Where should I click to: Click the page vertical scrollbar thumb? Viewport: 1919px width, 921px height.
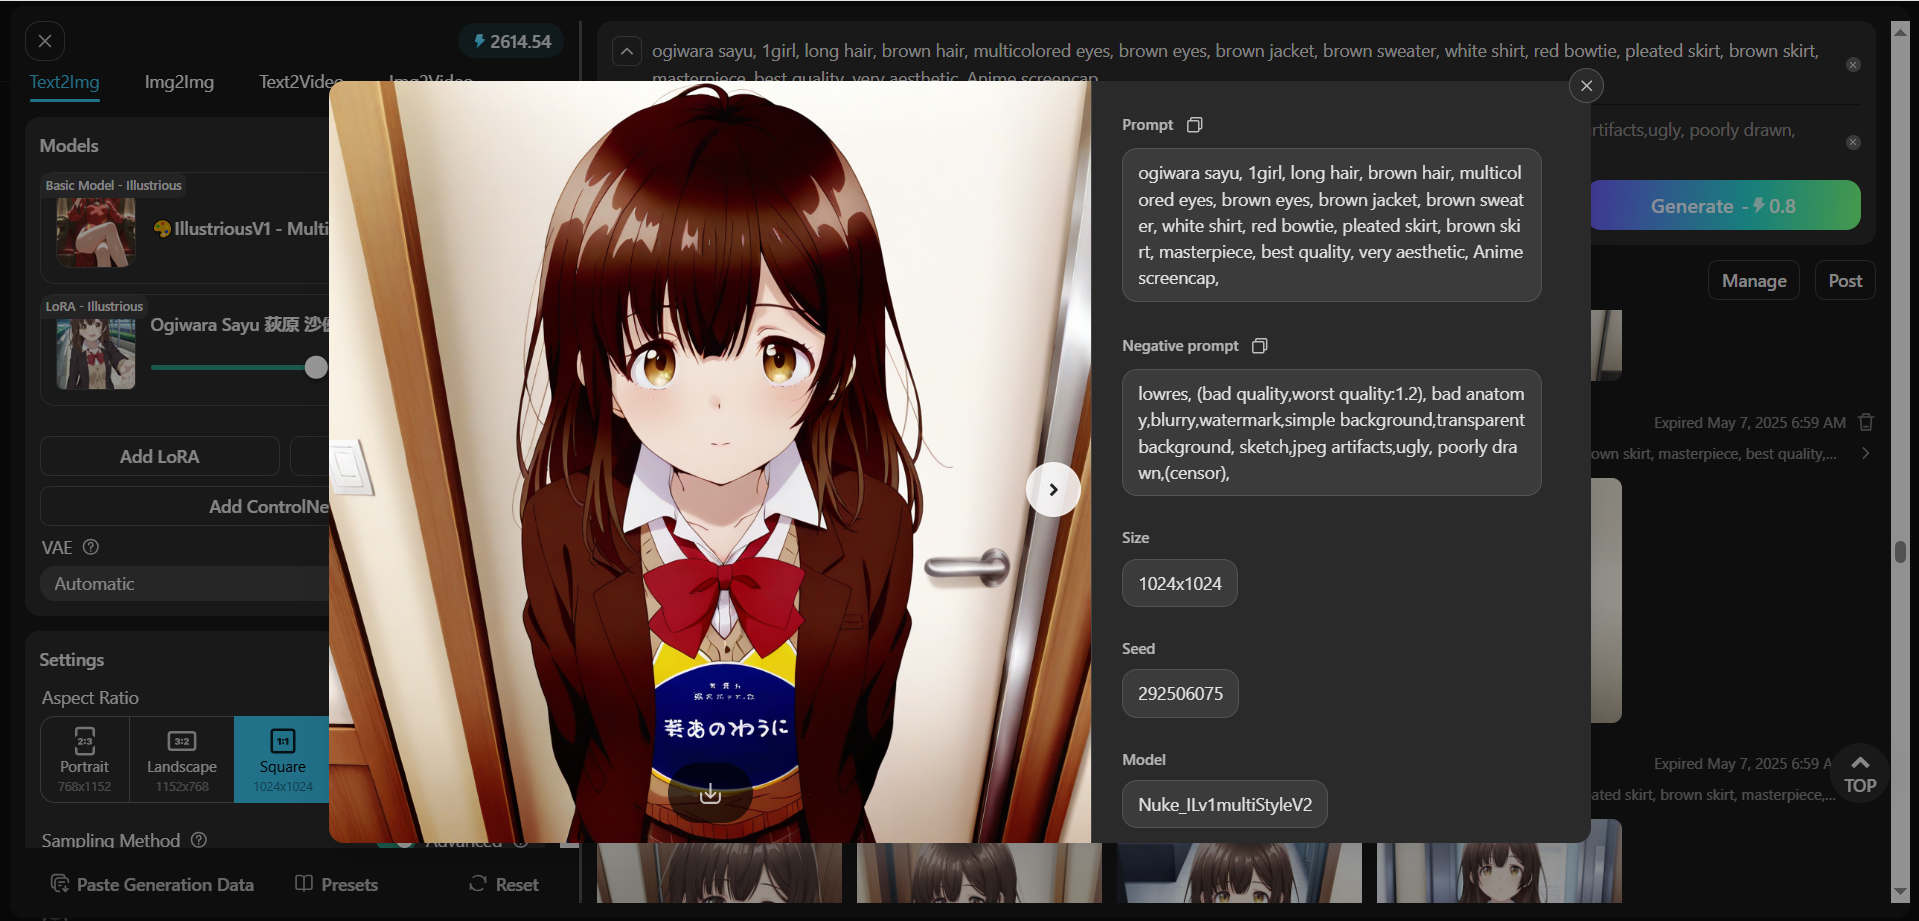point(1900,552)
